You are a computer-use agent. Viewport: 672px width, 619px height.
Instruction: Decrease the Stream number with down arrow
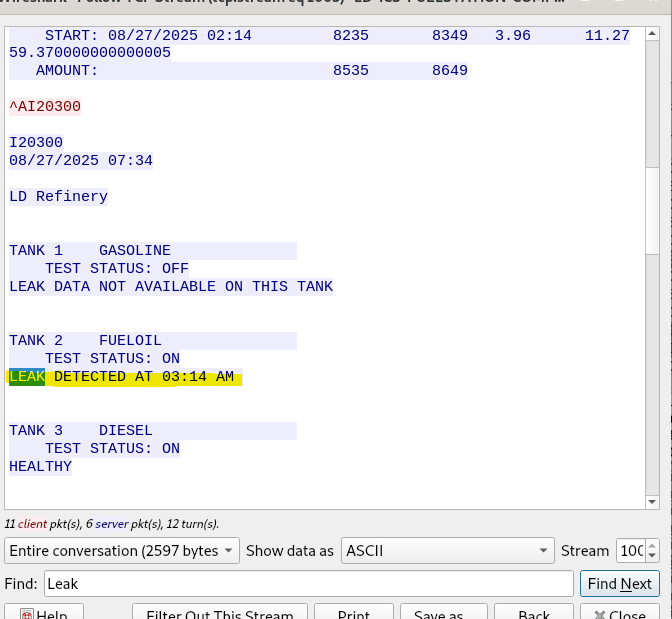652,556
